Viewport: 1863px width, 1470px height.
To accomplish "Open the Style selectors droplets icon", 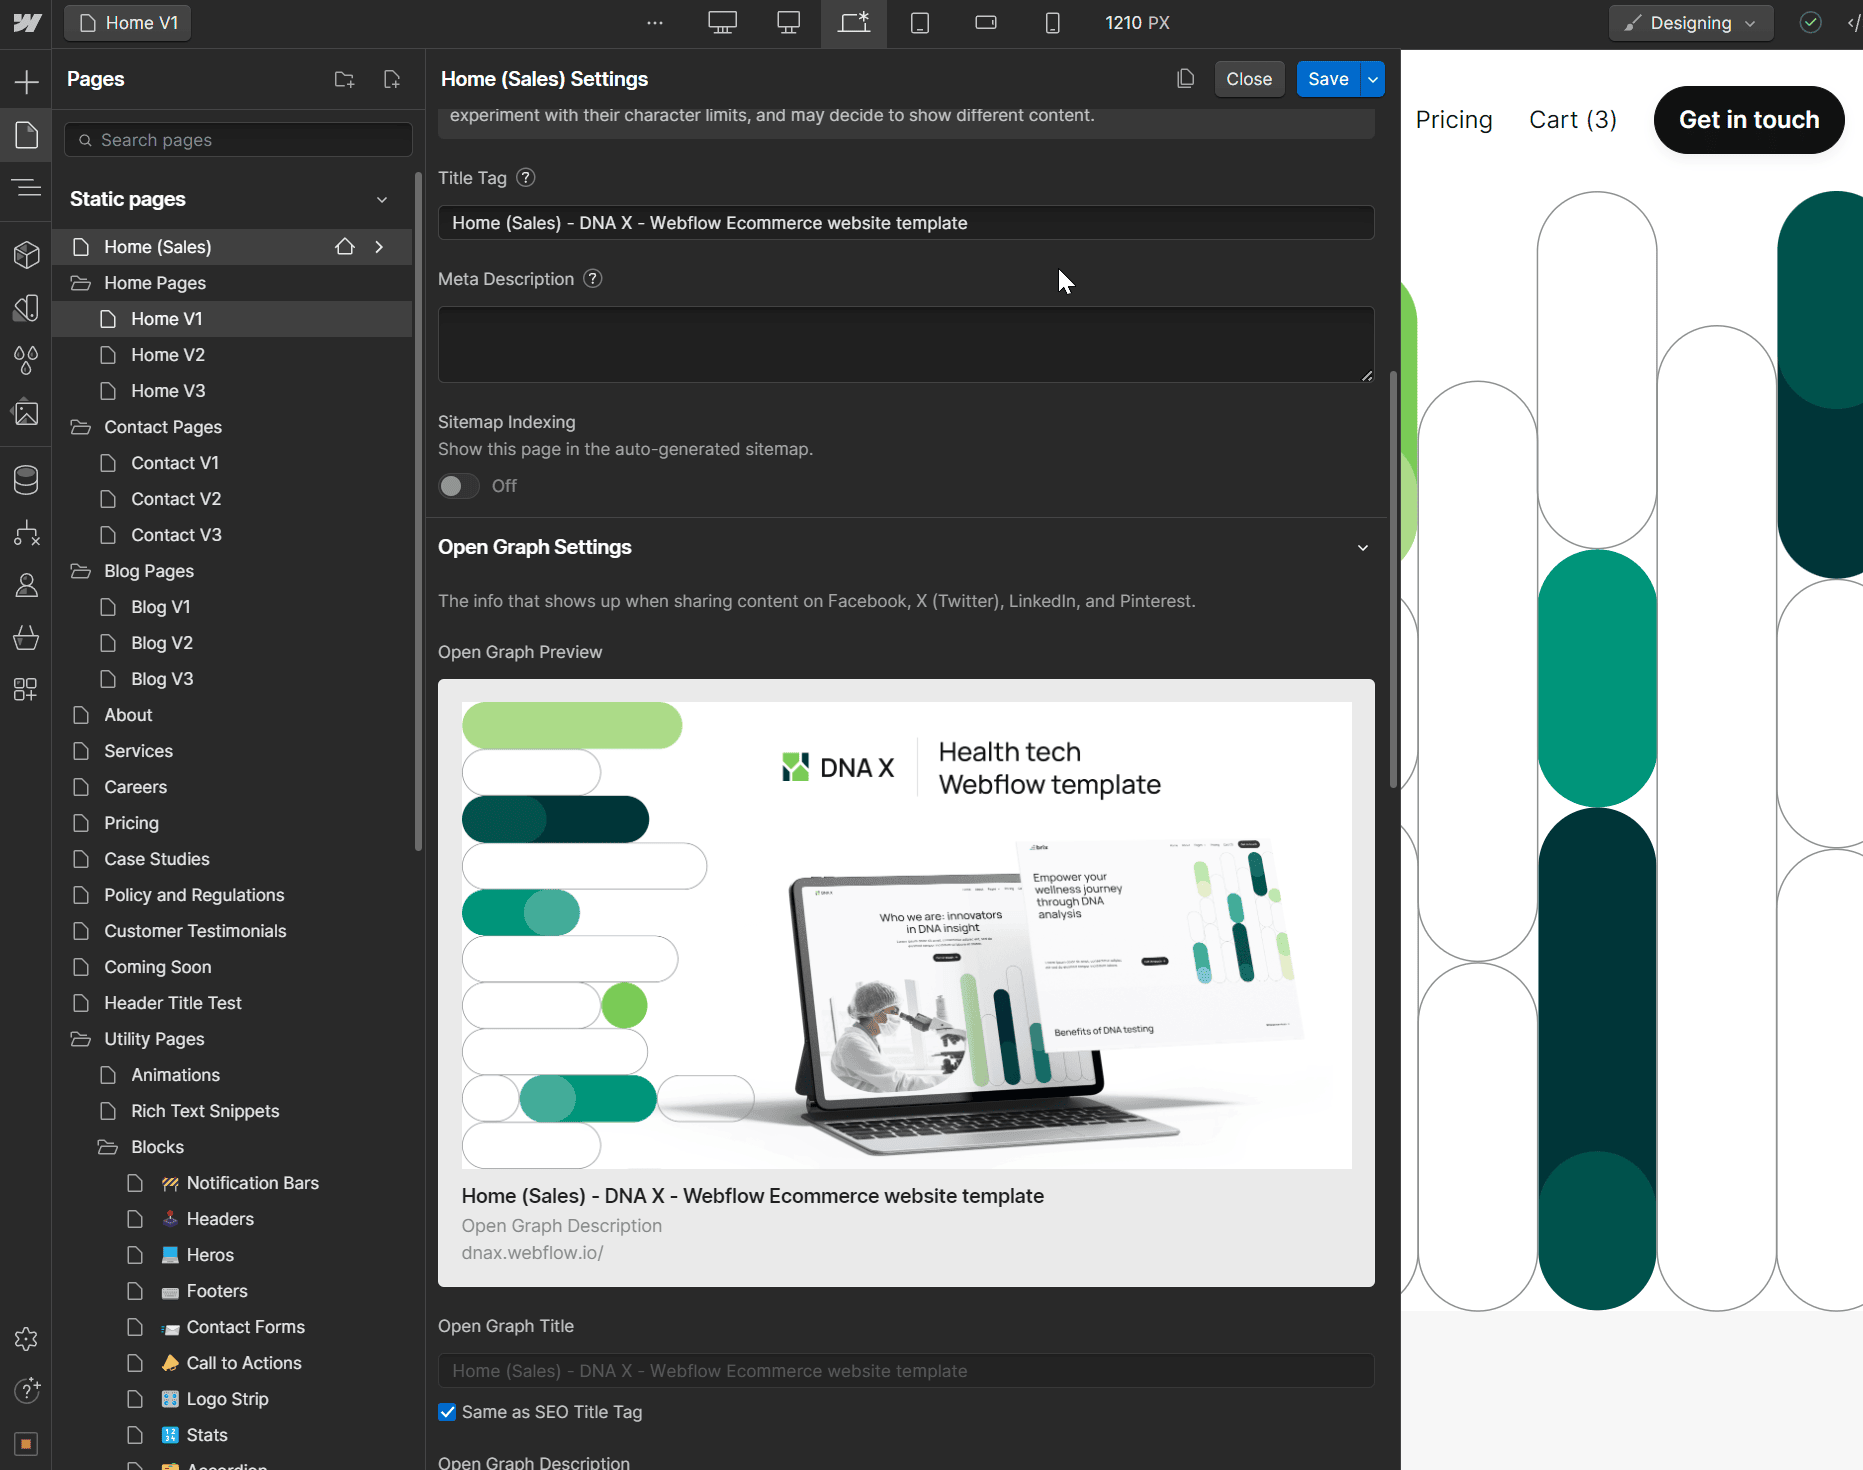I will coord(27,360).
